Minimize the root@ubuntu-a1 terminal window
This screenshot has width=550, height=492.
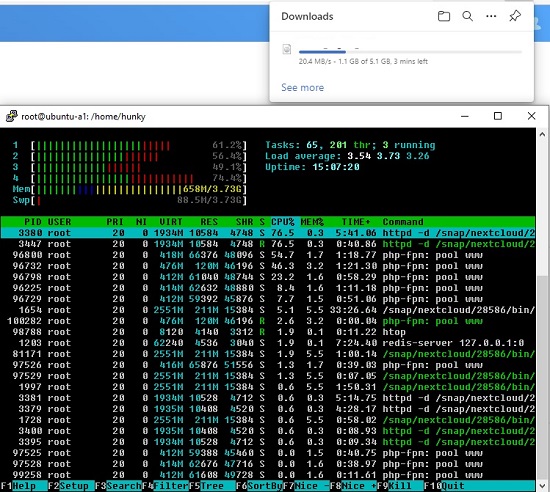click(465, 116)
